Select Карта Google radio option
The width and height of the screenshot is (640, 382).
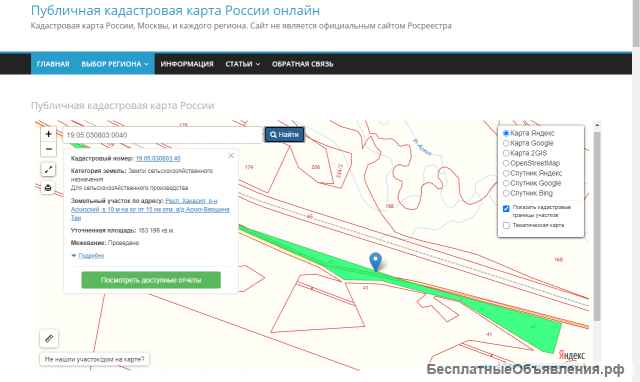pos(506,143)
